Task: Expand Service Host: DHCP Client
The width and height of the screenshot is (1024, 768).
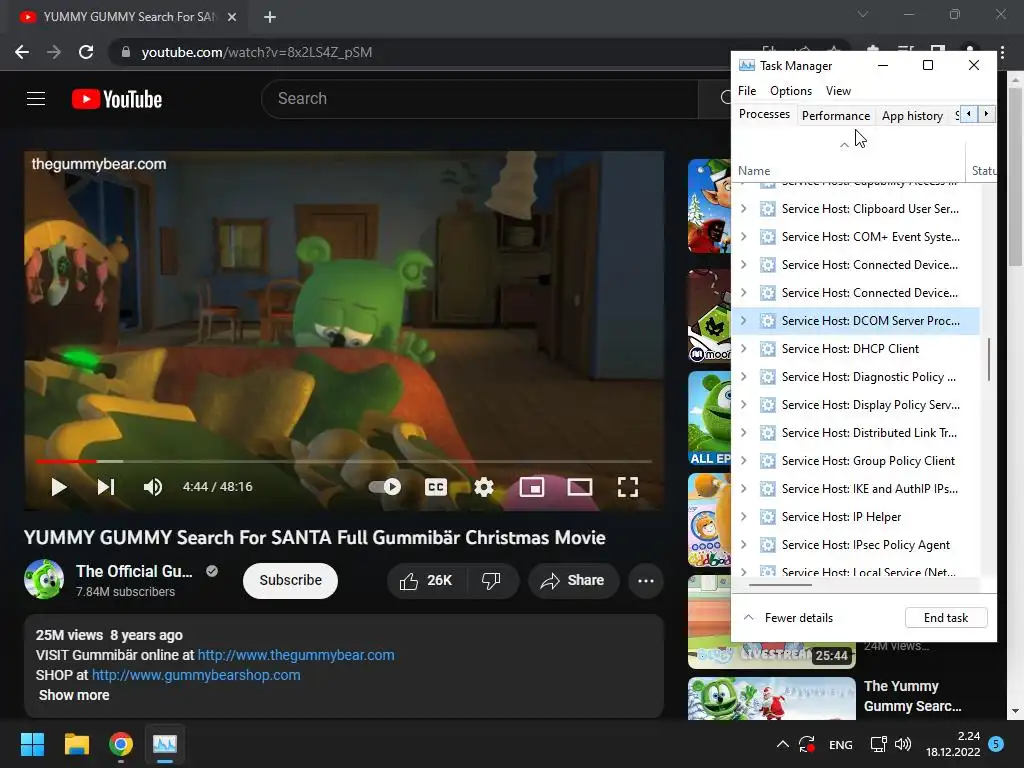Action: (743, 349)
